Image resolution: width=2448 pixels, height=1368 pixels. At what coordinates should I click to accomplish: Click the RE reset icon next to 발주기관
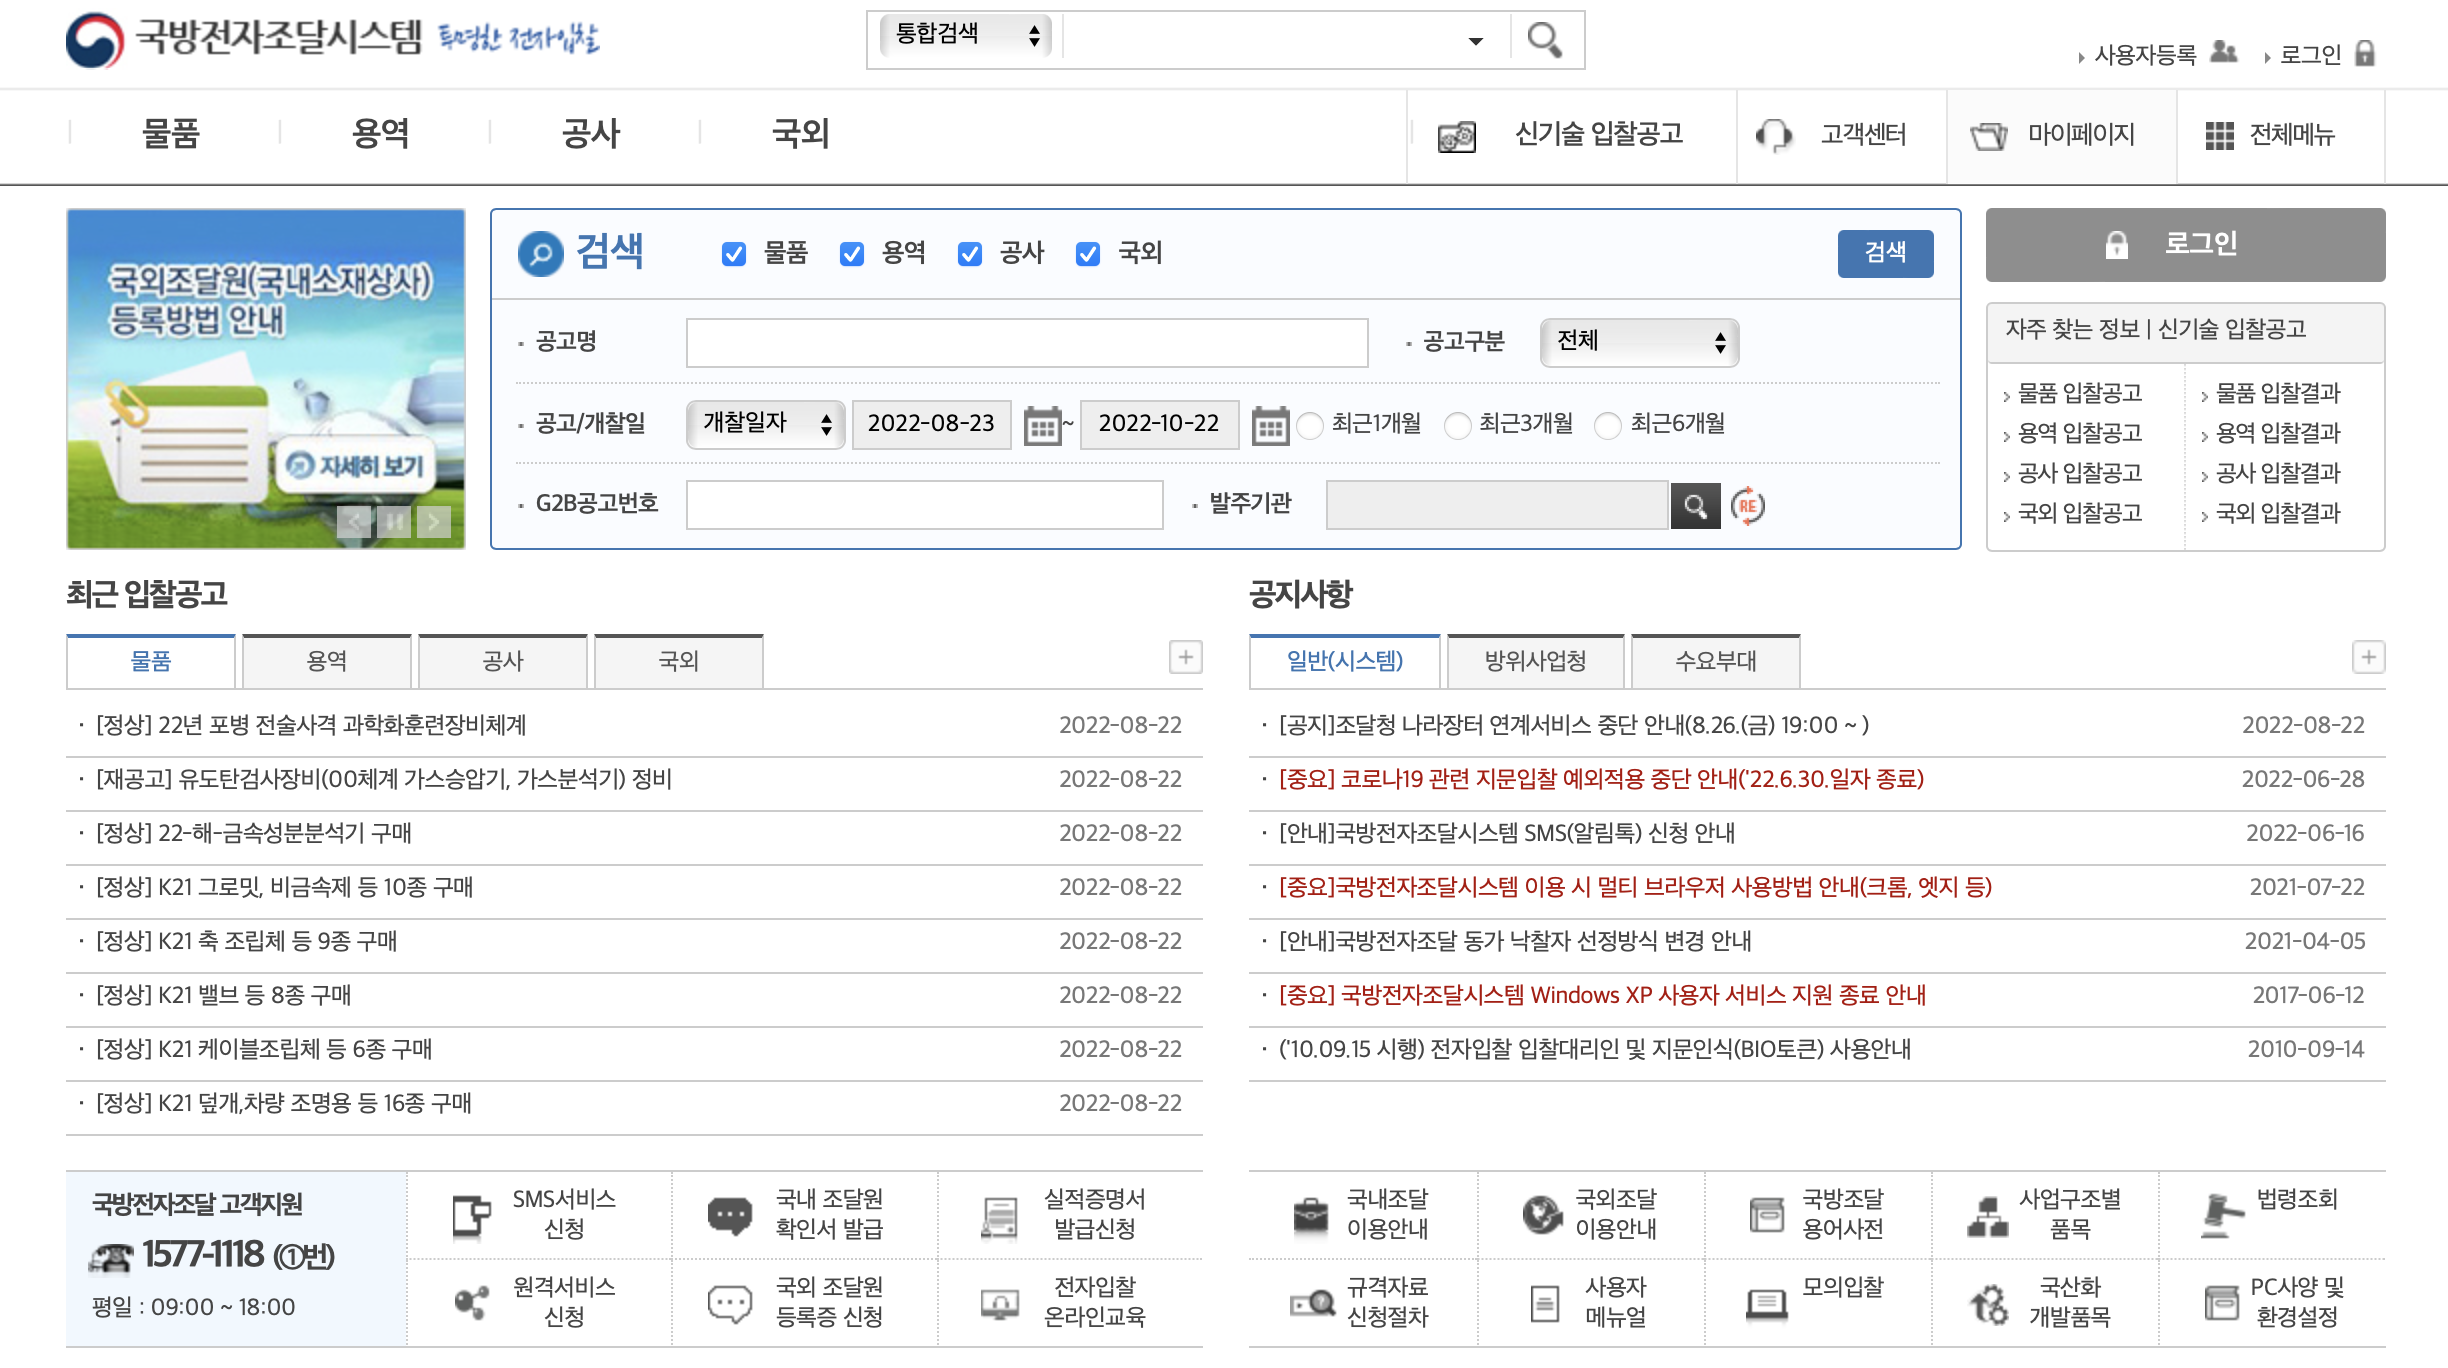(x=1749, y=506)
